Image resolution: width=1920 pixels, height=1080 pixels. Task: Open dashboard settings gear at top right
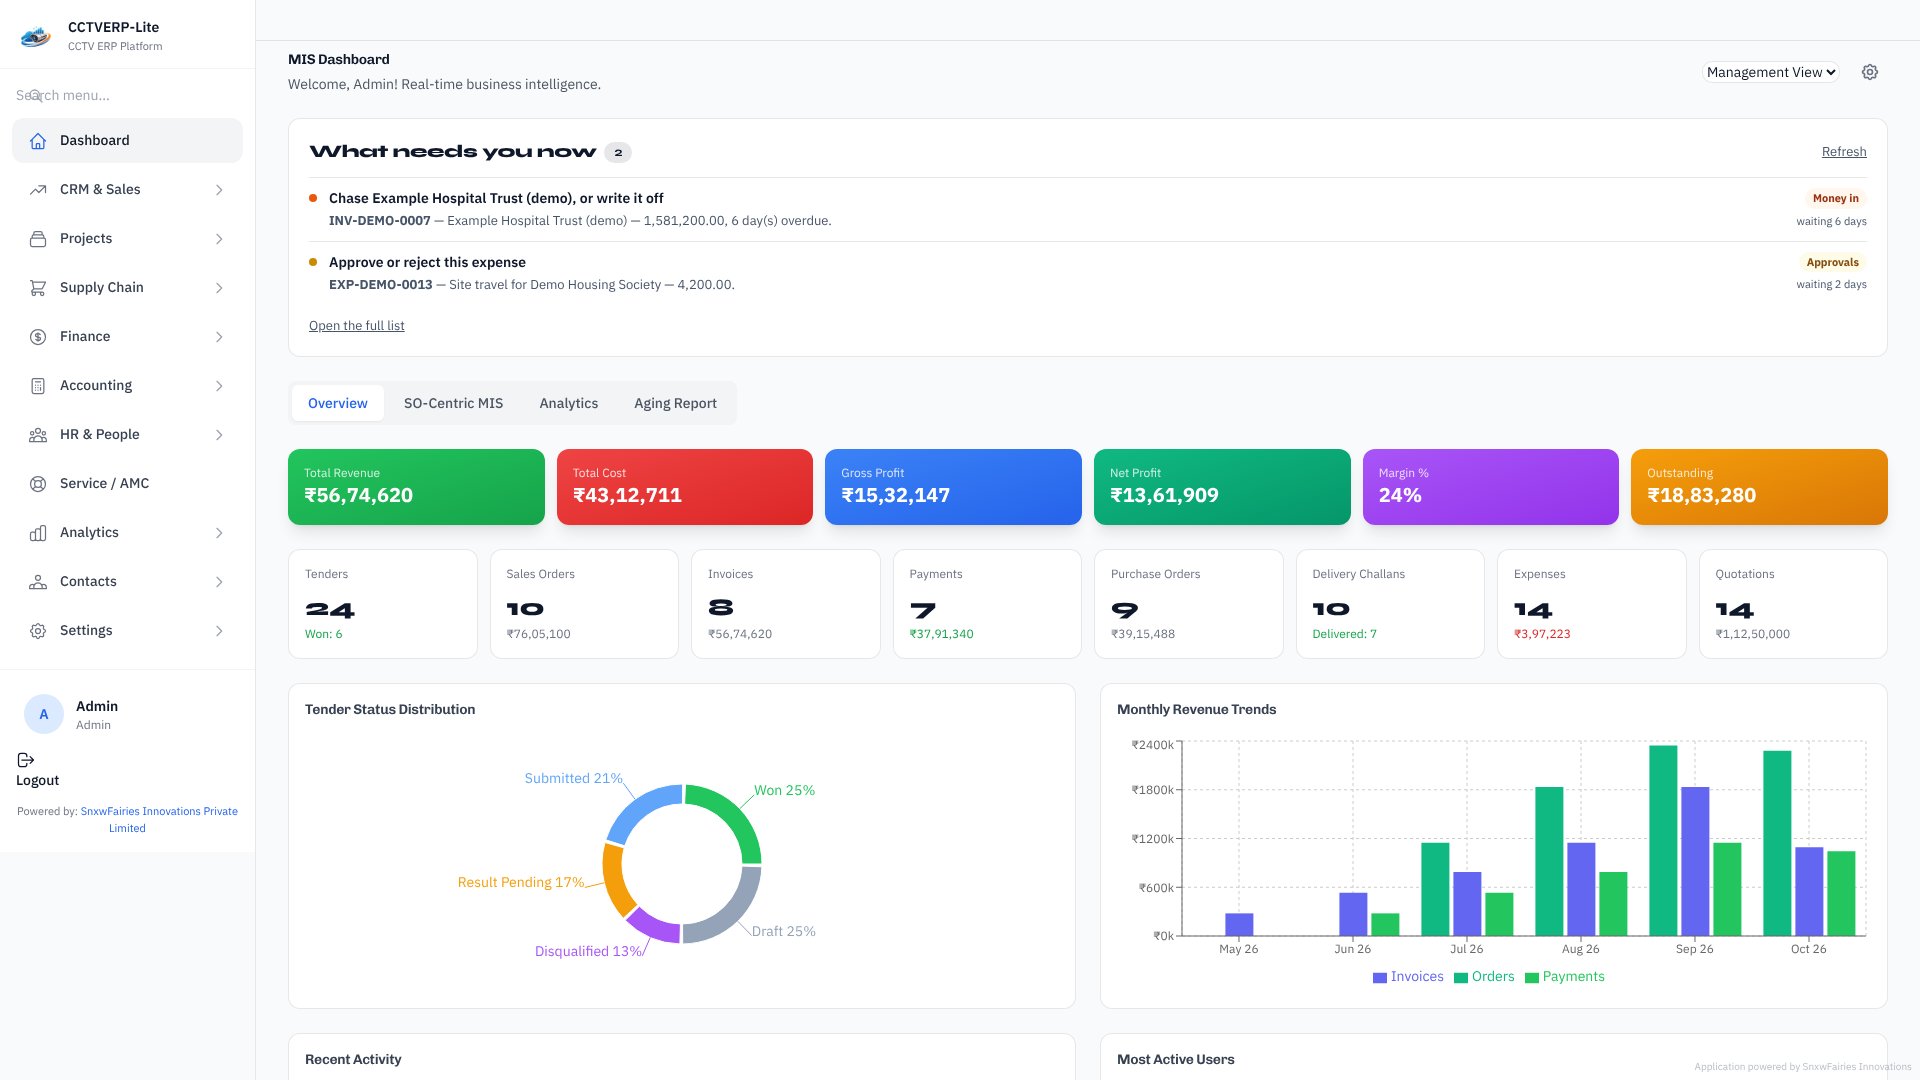pyautogui.click(x=1870, y=72)
